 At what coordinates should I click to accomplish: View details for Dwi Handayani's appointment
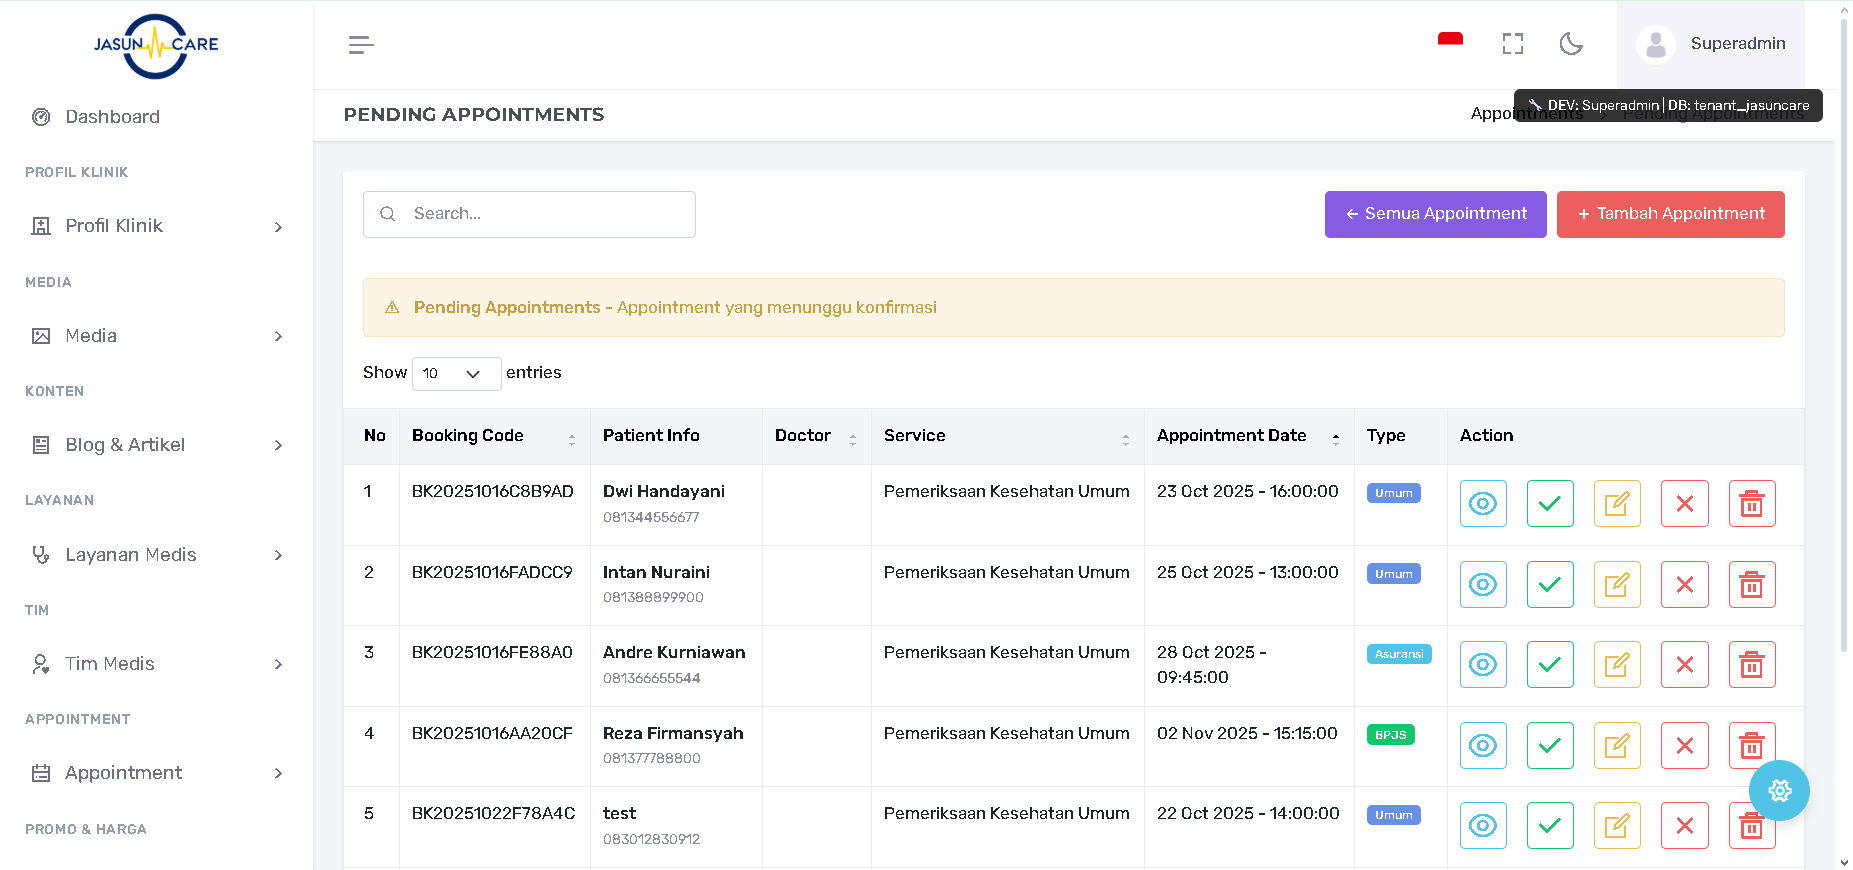click(x=1482, y=504)
